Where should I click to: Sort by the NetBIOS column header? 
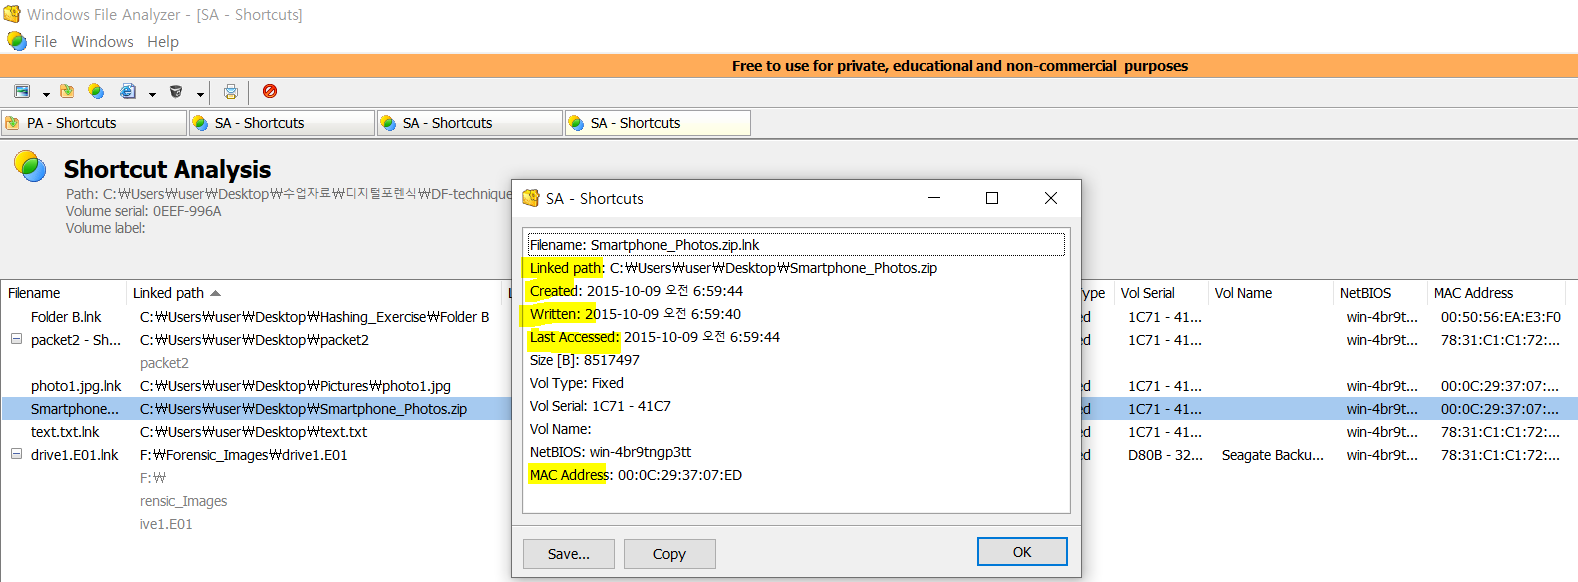pyautogui.click(x=1380, y=293)
